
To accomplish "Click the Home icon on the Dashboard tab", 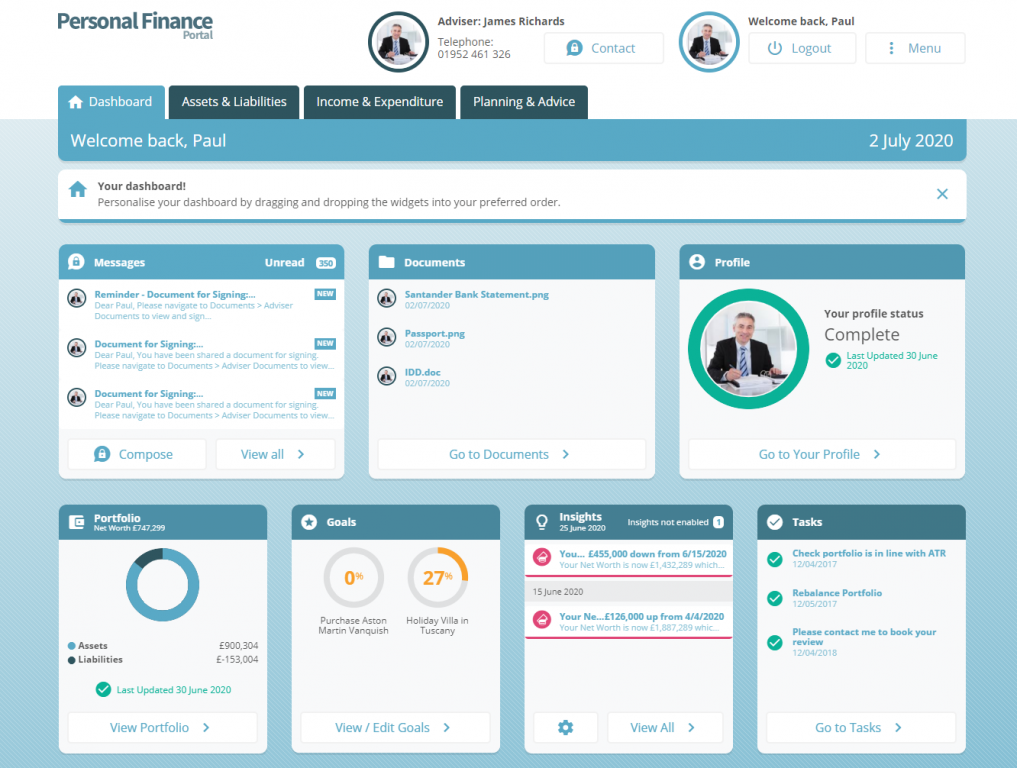I will [x=77, y=101].
